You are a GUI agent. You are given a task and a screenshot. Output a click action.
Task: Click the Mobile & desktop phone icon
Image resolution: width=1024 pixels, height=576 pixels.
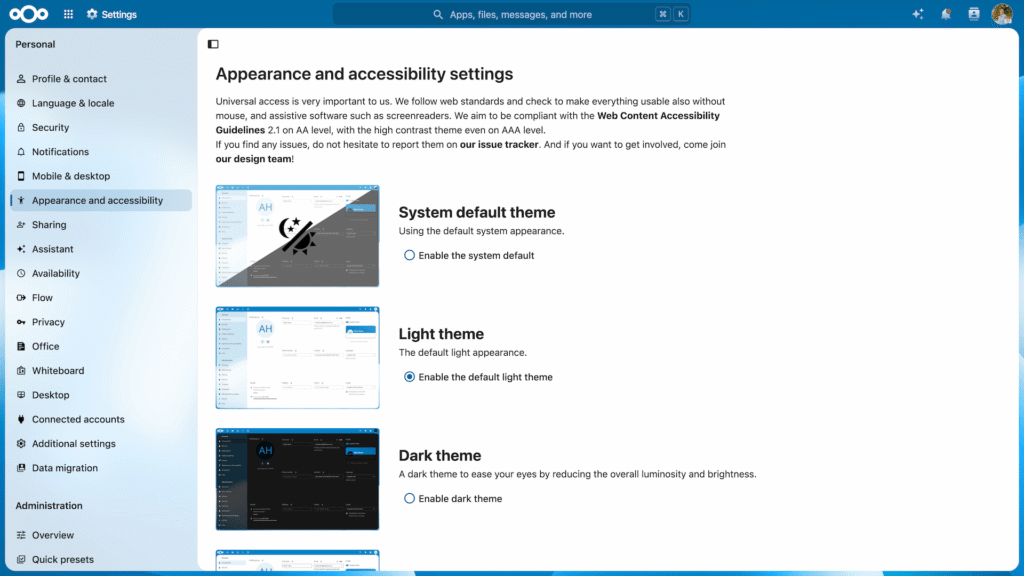coord(21,176)
